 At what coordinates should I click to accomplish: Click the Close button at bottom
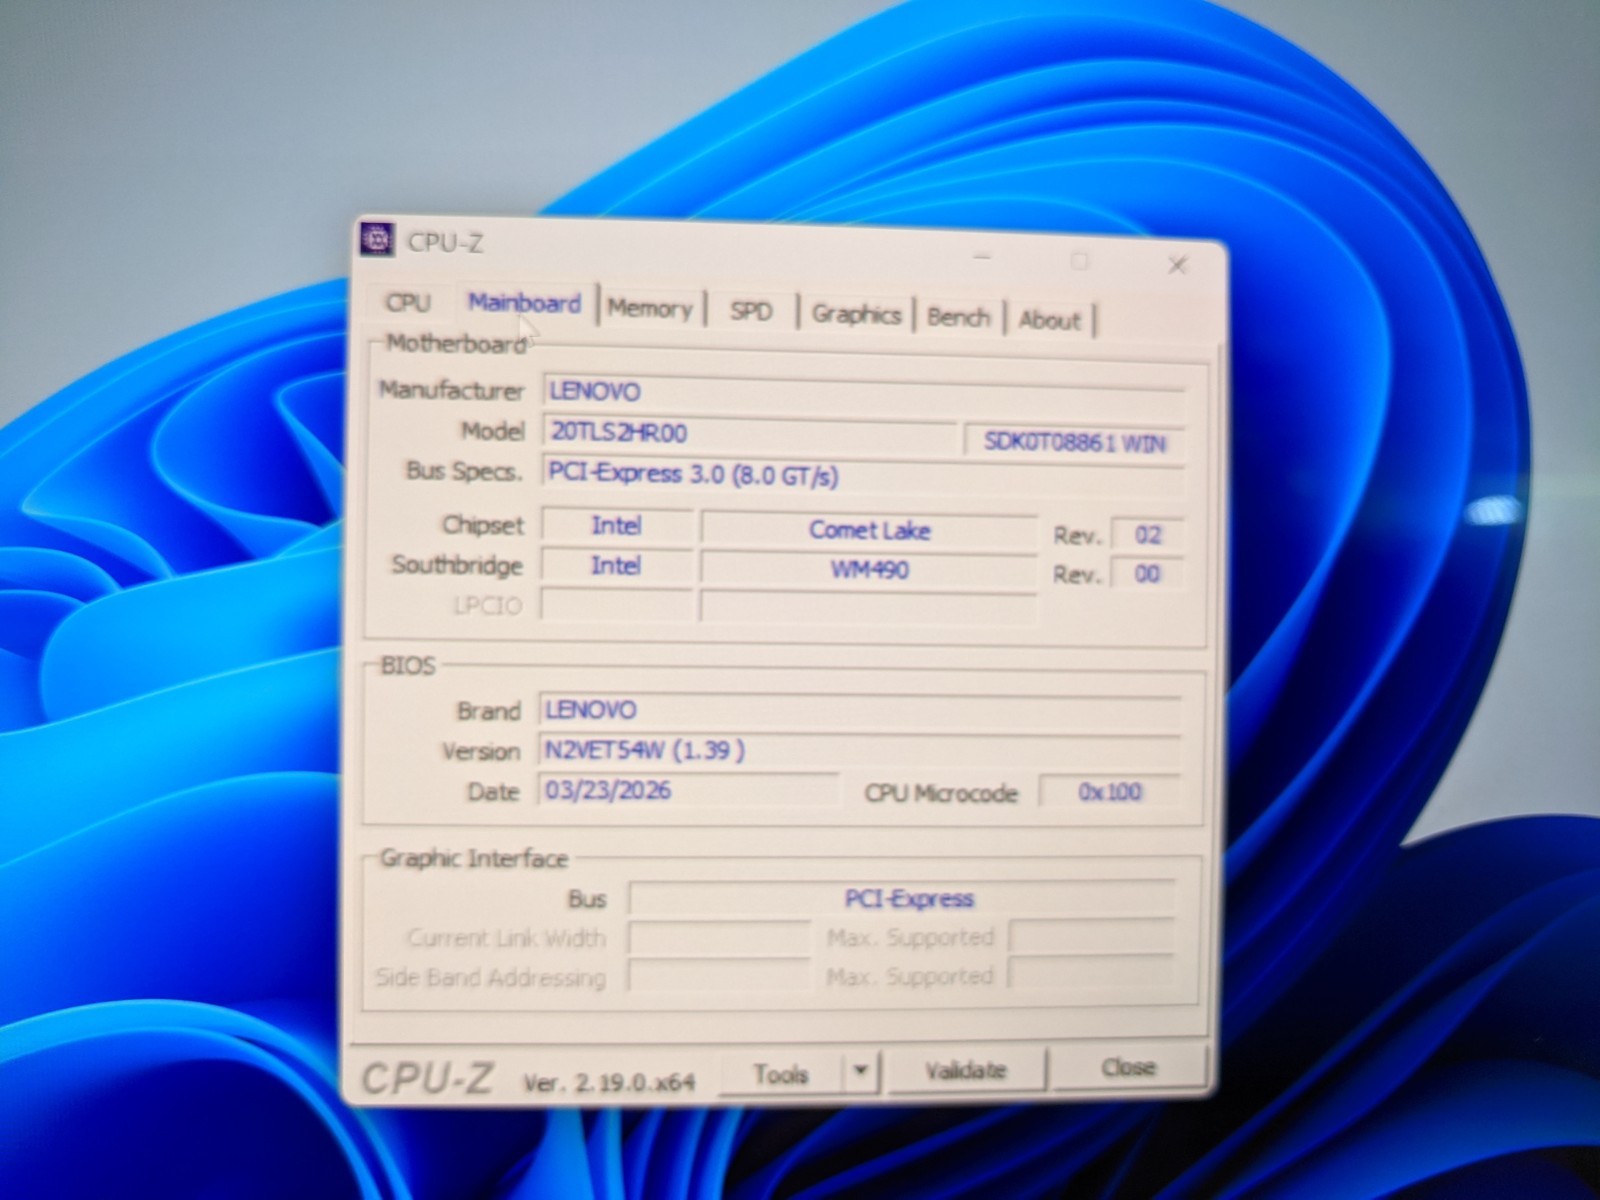[1128, 1067]
